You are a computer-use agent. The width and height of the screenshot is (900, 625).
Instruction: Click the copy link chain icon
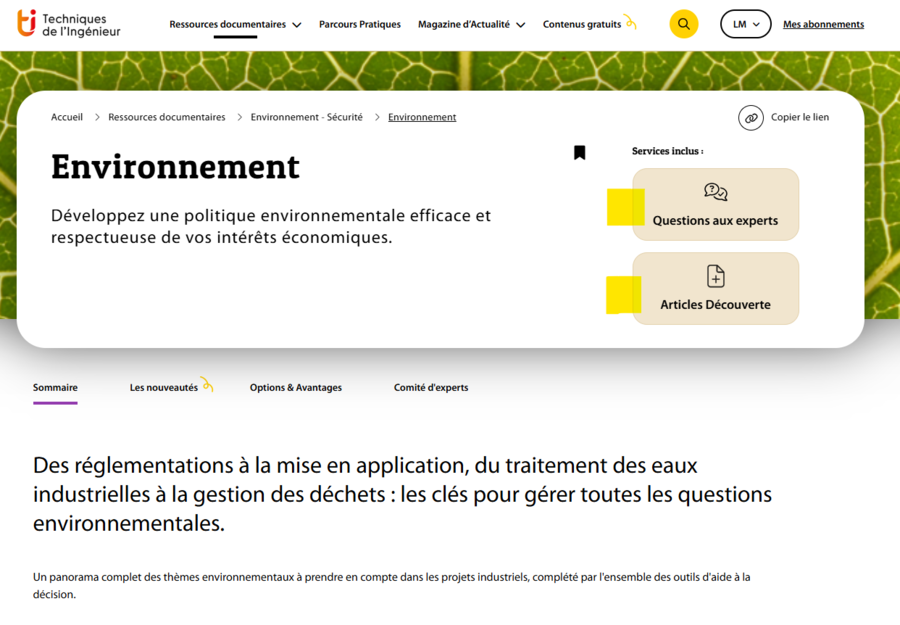click(x=751, y=118)
